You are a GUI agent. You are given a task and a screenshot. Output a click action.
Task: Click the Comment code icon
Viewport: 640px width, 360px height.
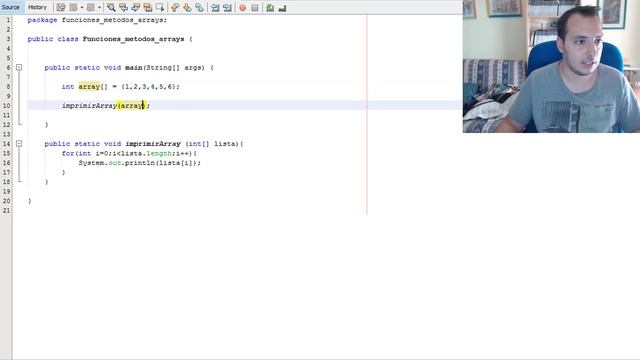(270, 7)
